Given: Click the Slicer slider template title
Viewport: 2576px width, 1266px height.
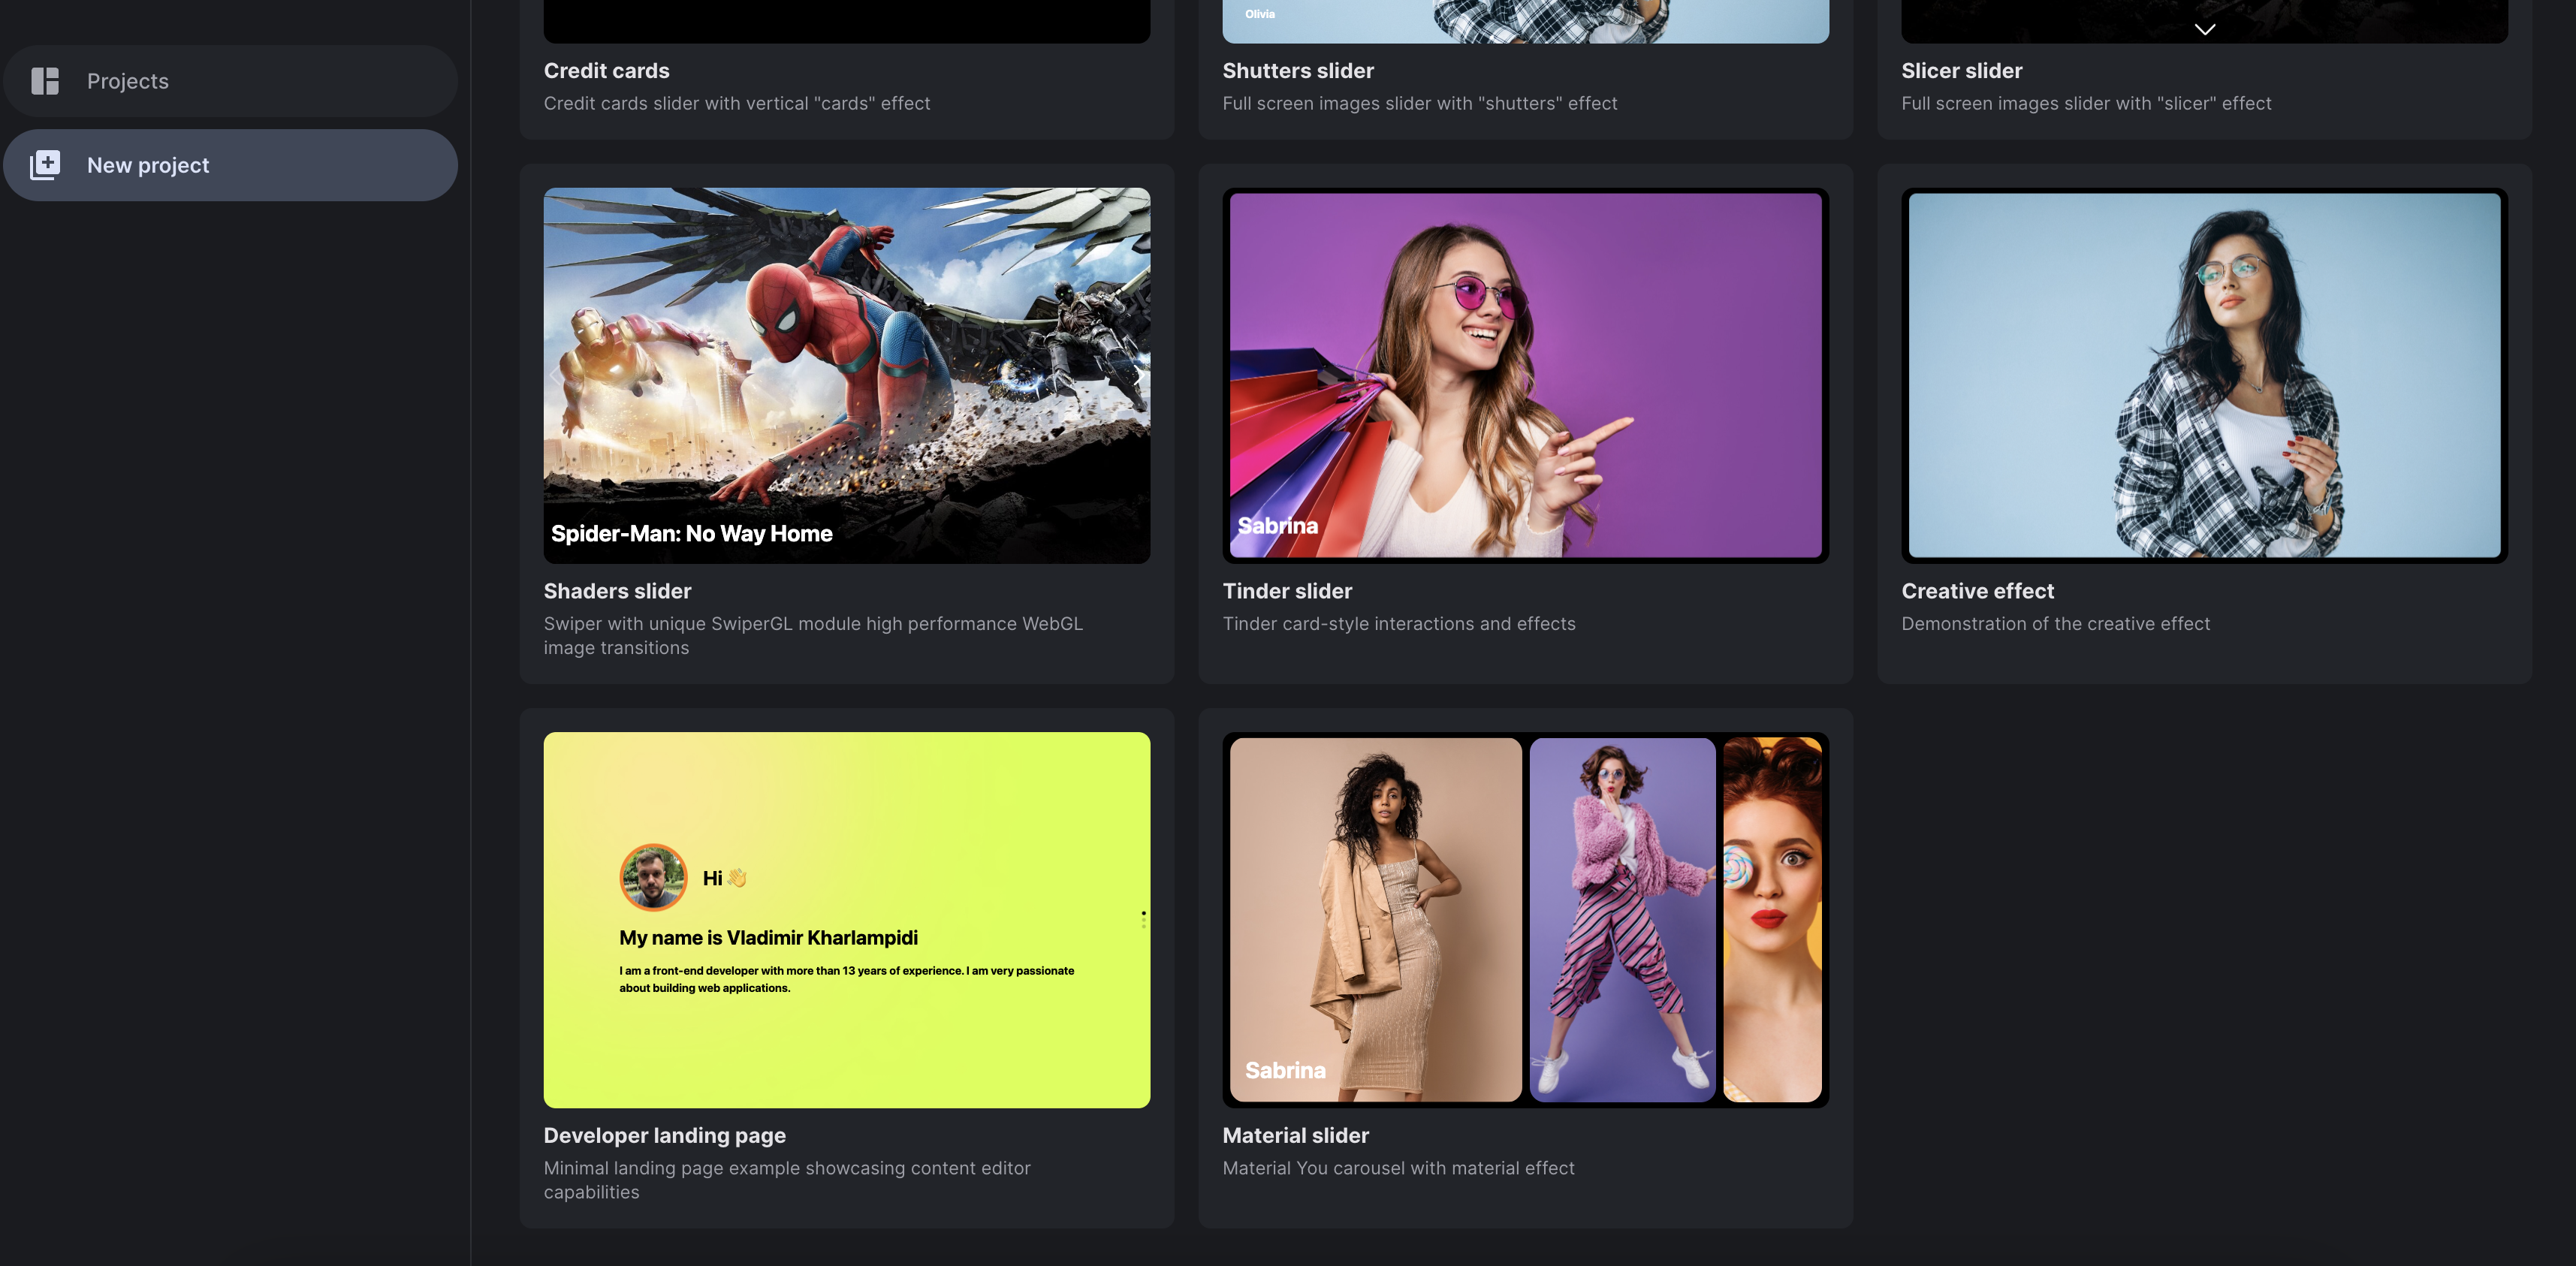Looking at the screenshot, I should pos(1961,71).
